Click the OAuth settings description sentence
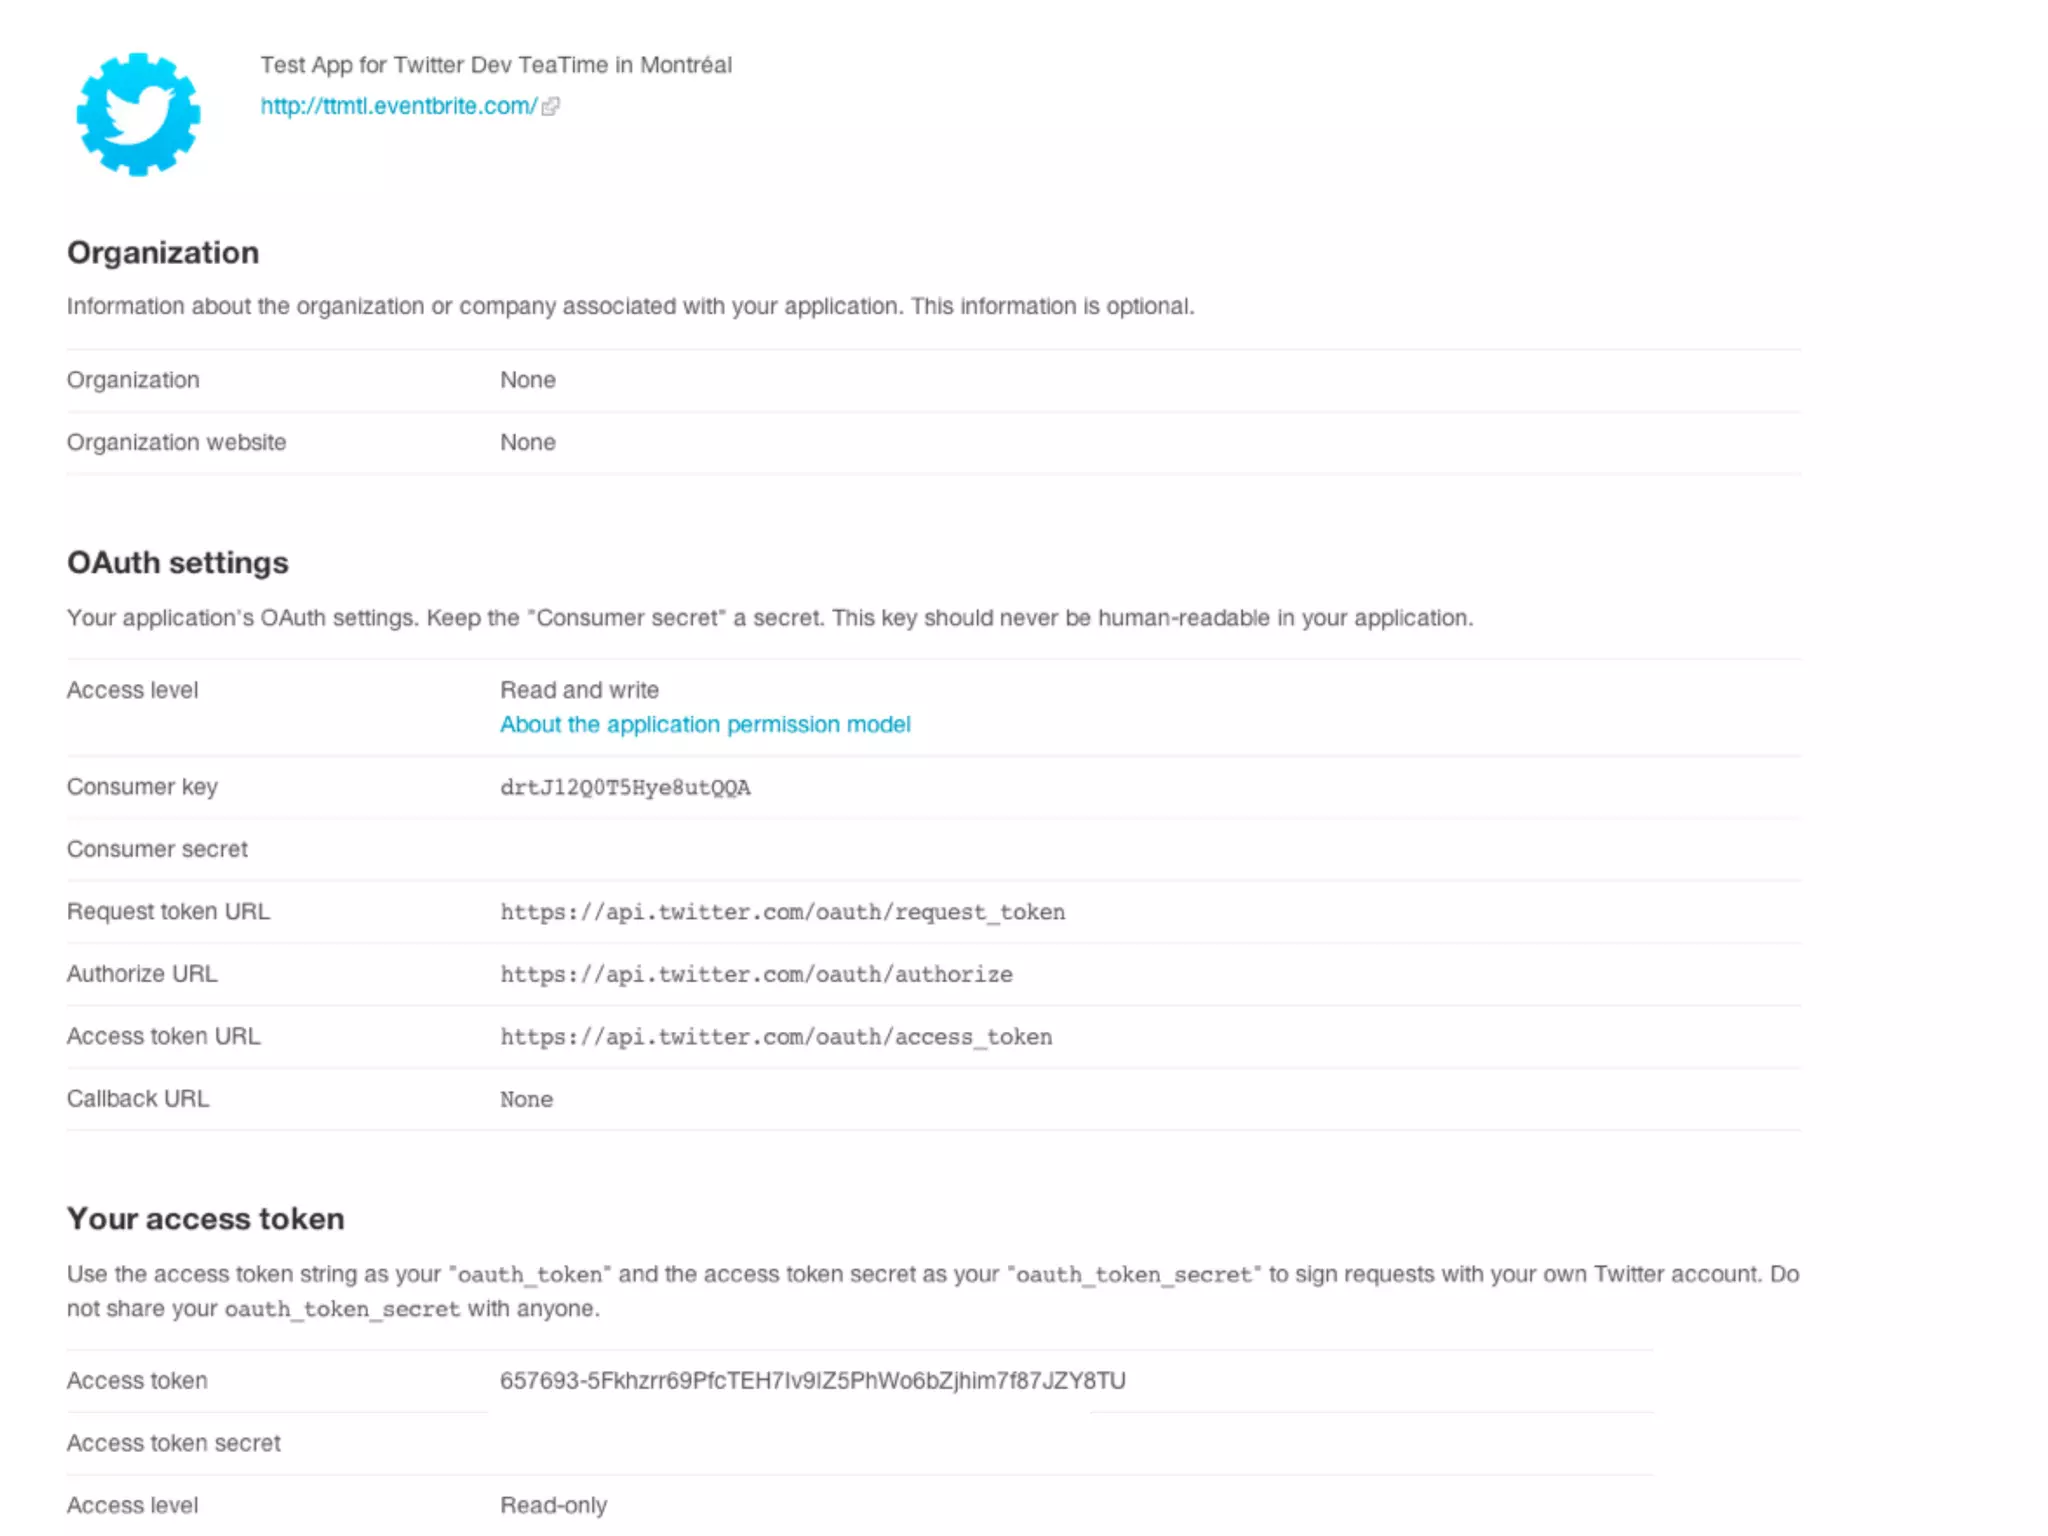Image resolution: width=2048 pixels, height=1536 pixels. [770, 618]
